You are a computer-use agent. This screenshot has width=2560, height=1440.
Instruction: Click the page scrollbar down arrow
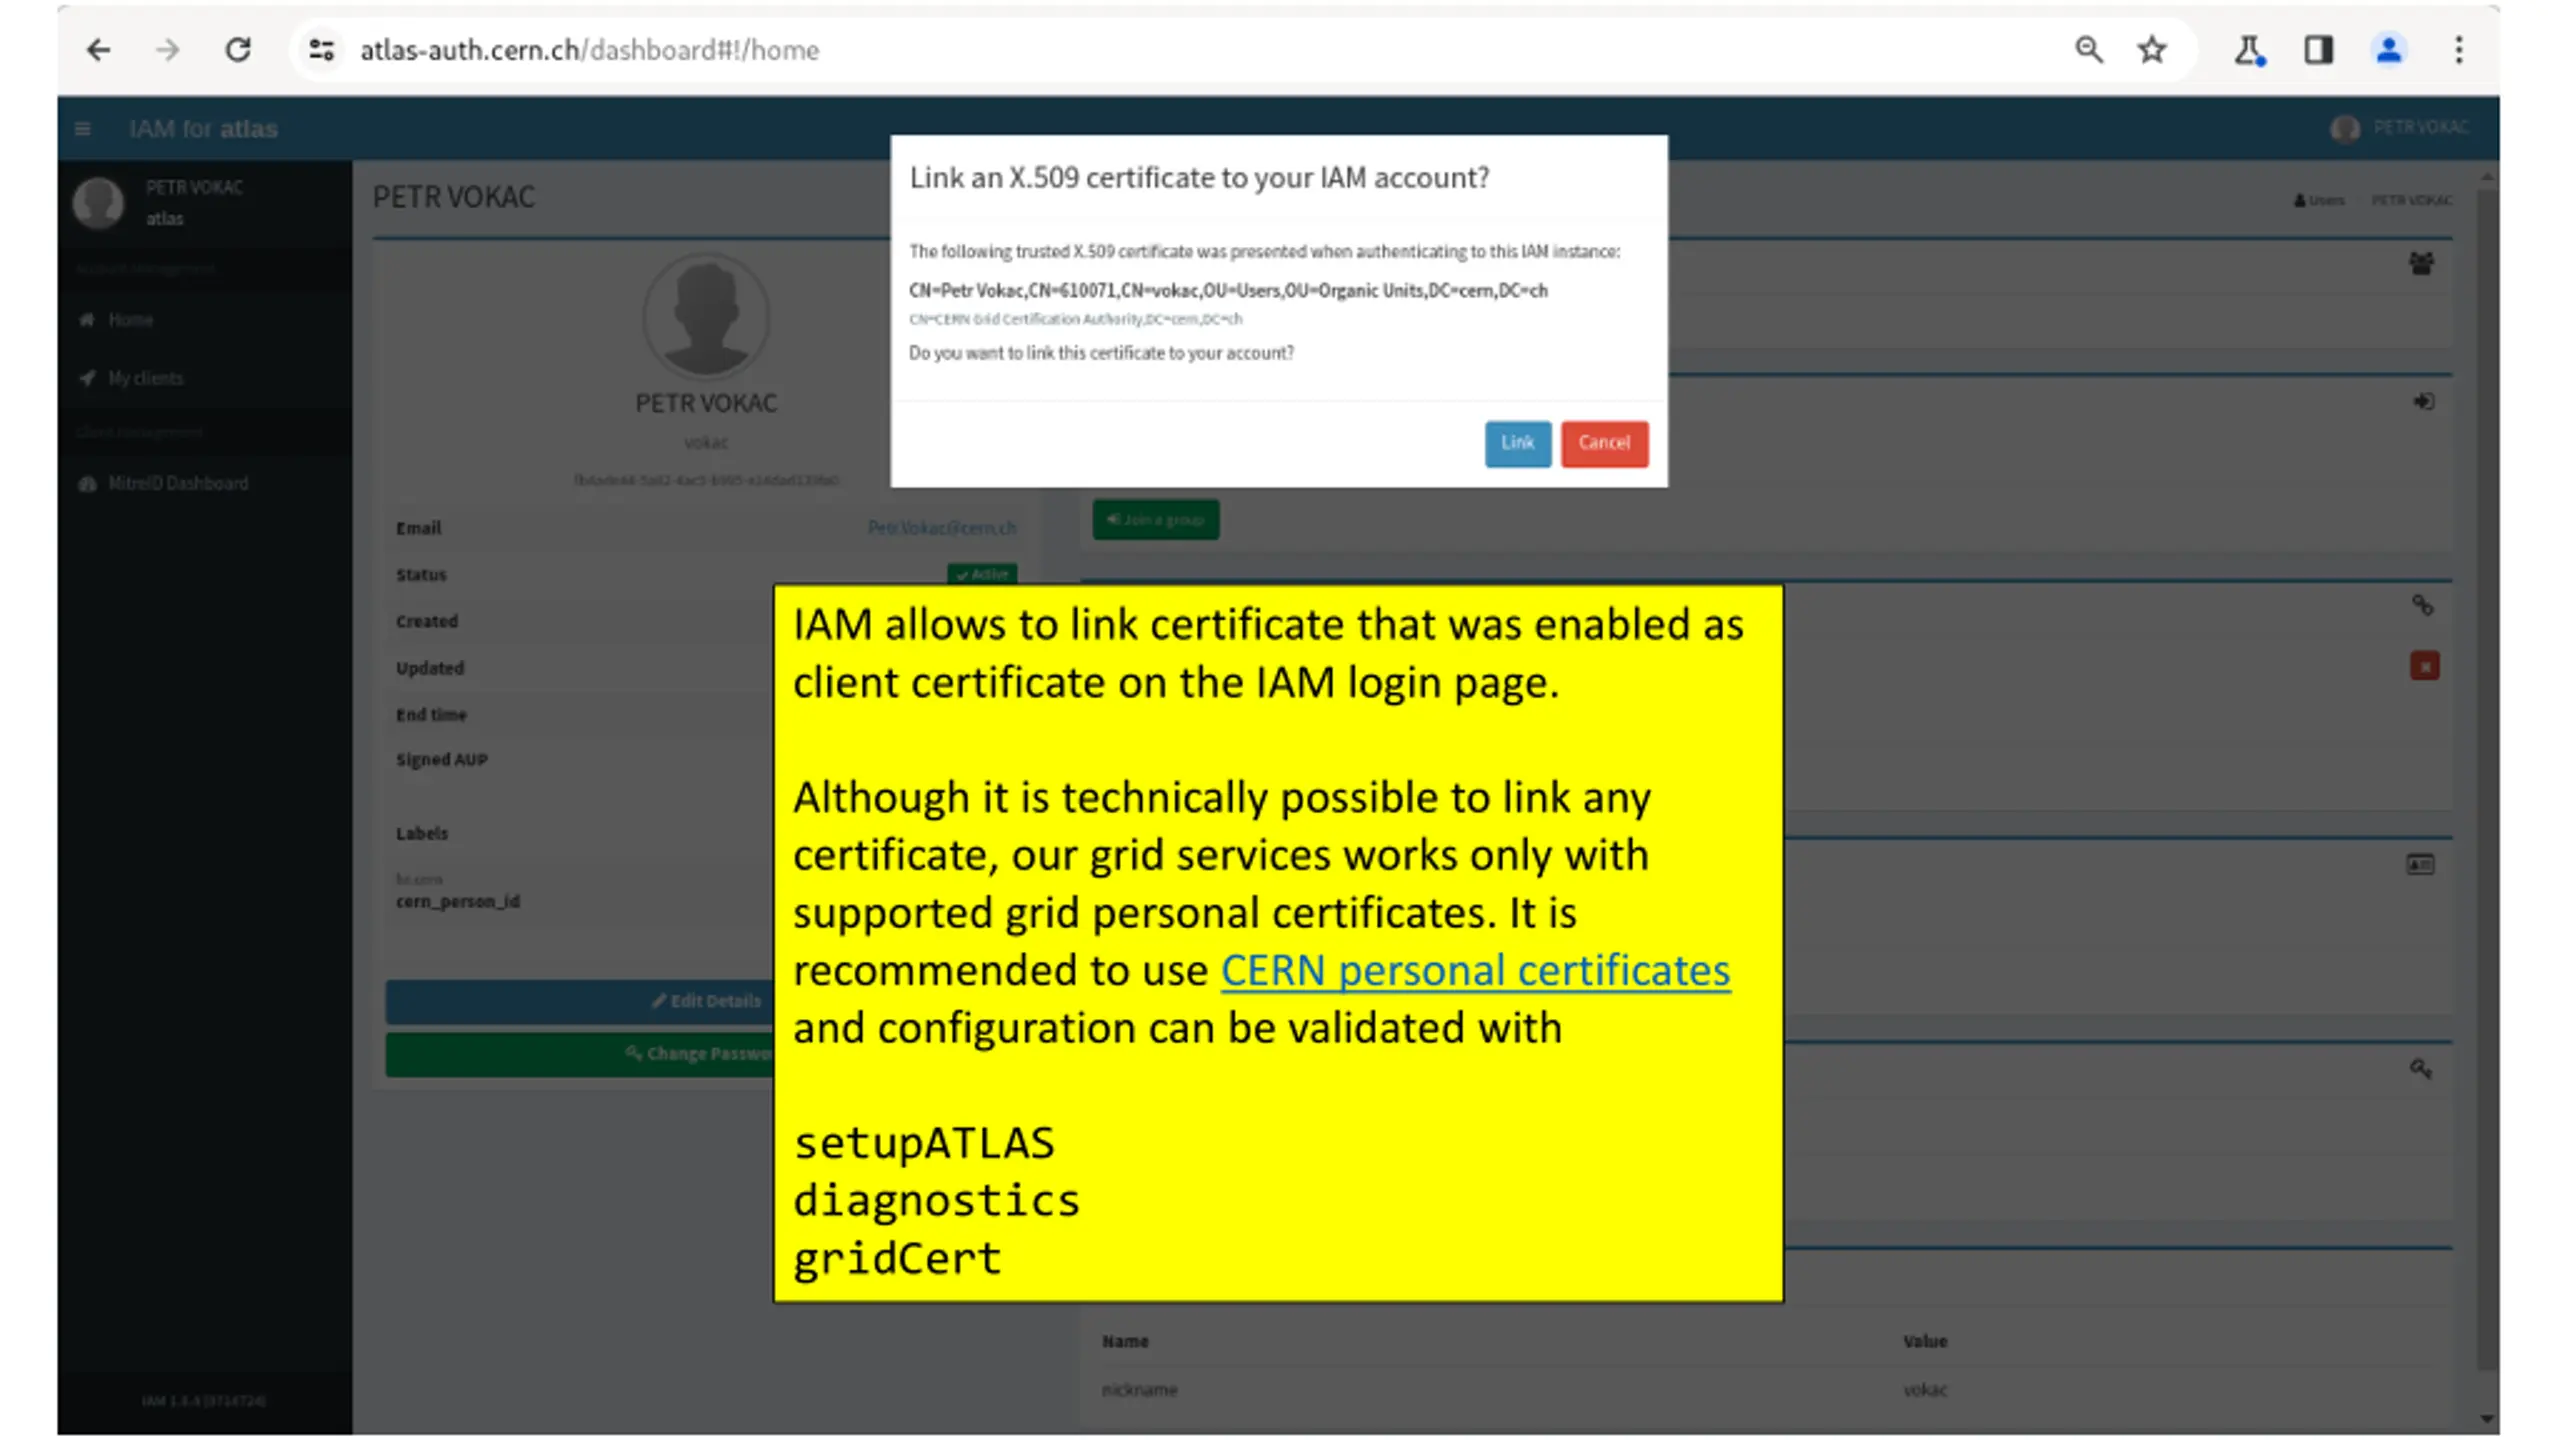click(x=2486, y=1418)
